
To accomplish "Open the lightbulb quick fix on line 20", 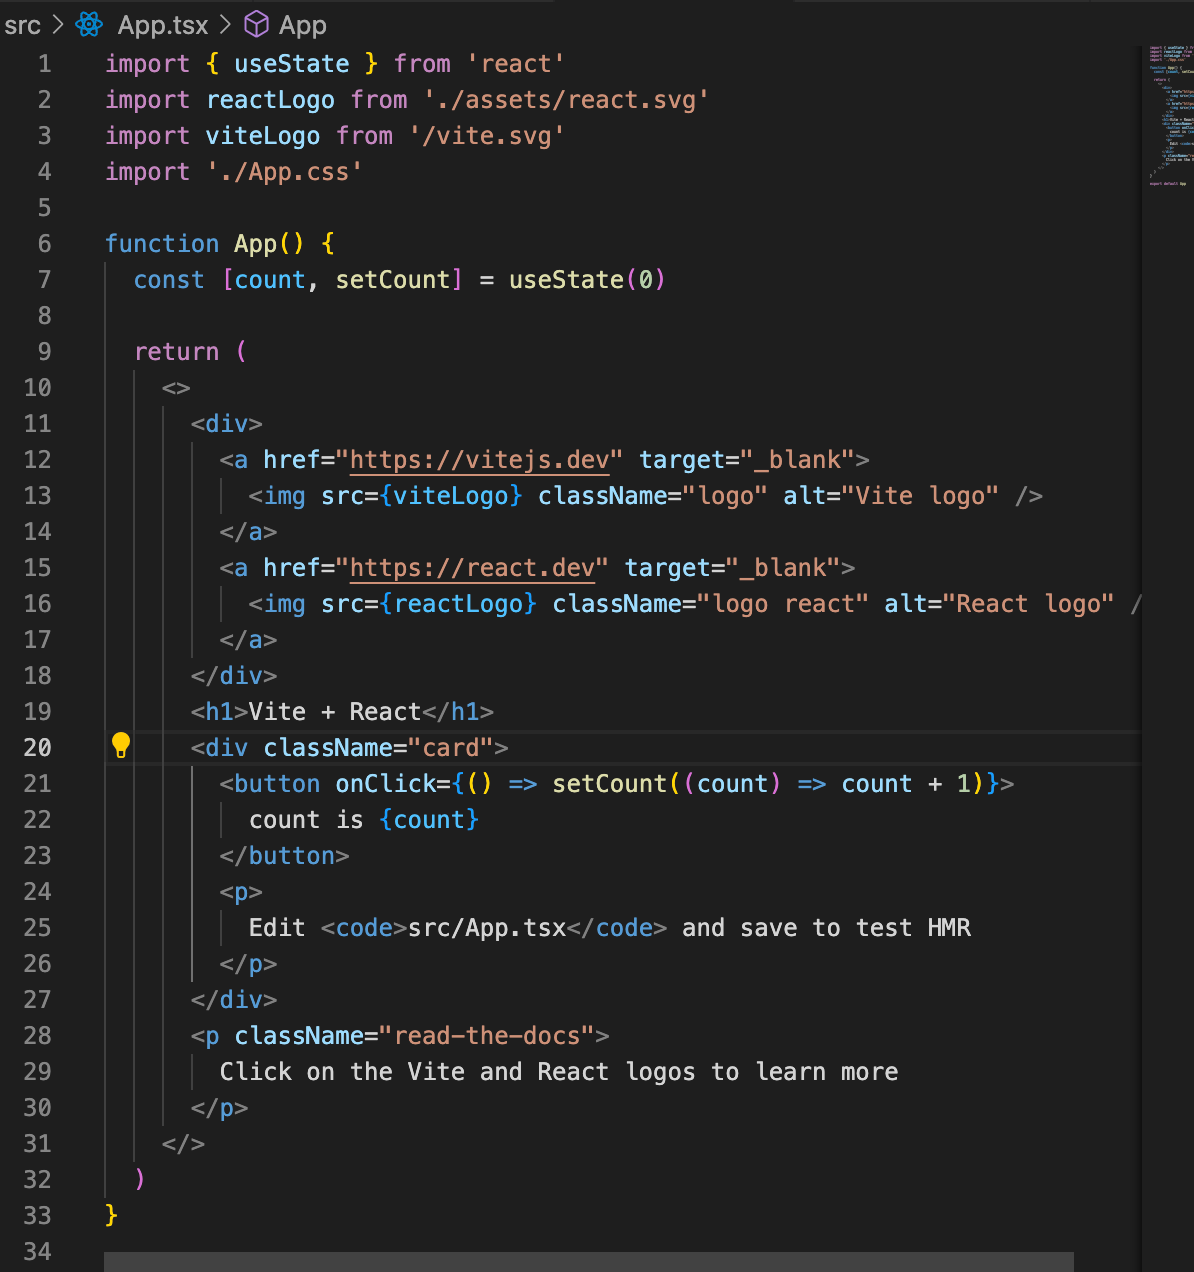I will pyautogui.click(x=121, y=747).
